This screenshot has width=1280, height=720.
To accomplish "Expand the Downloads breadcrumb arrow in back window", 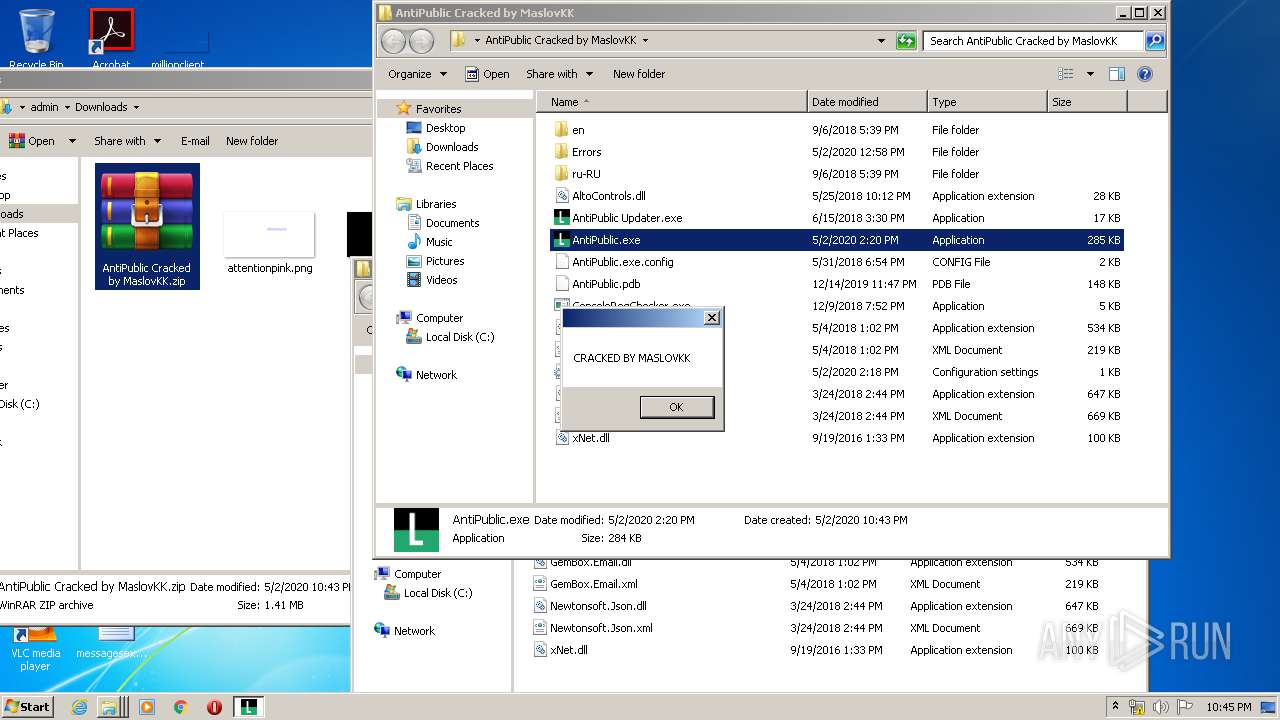I will (x=136, y=107).
